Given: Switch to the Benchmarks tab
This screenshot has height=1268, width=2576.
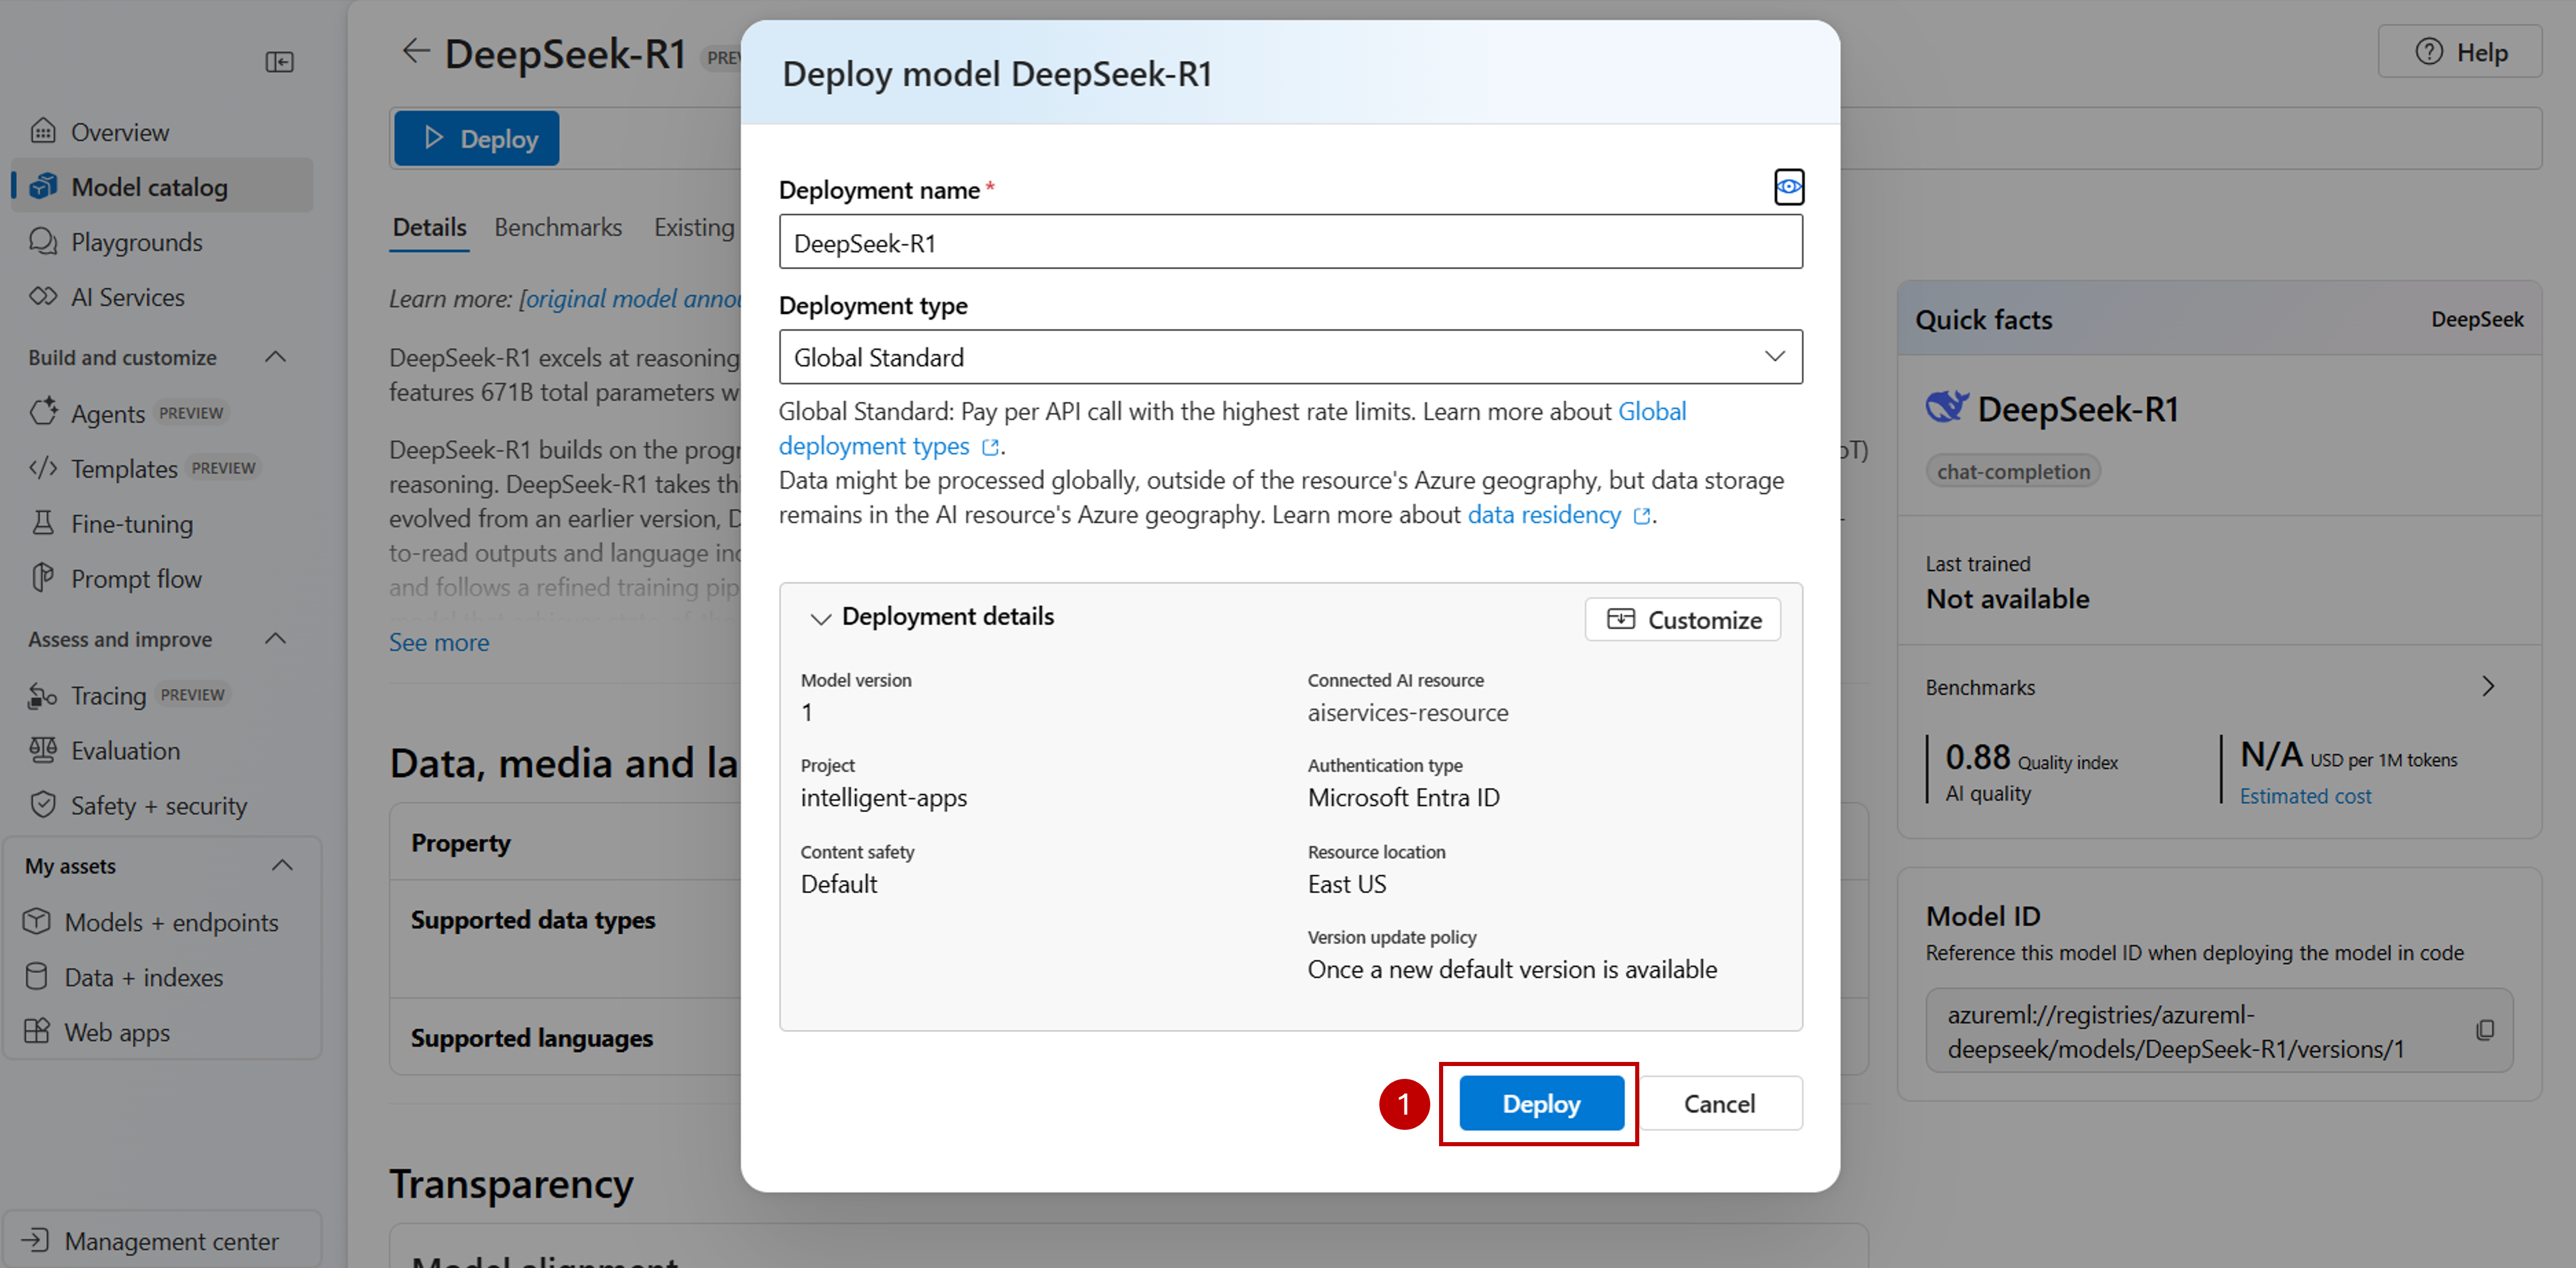Looking at the screenshot, I should 558,227.
